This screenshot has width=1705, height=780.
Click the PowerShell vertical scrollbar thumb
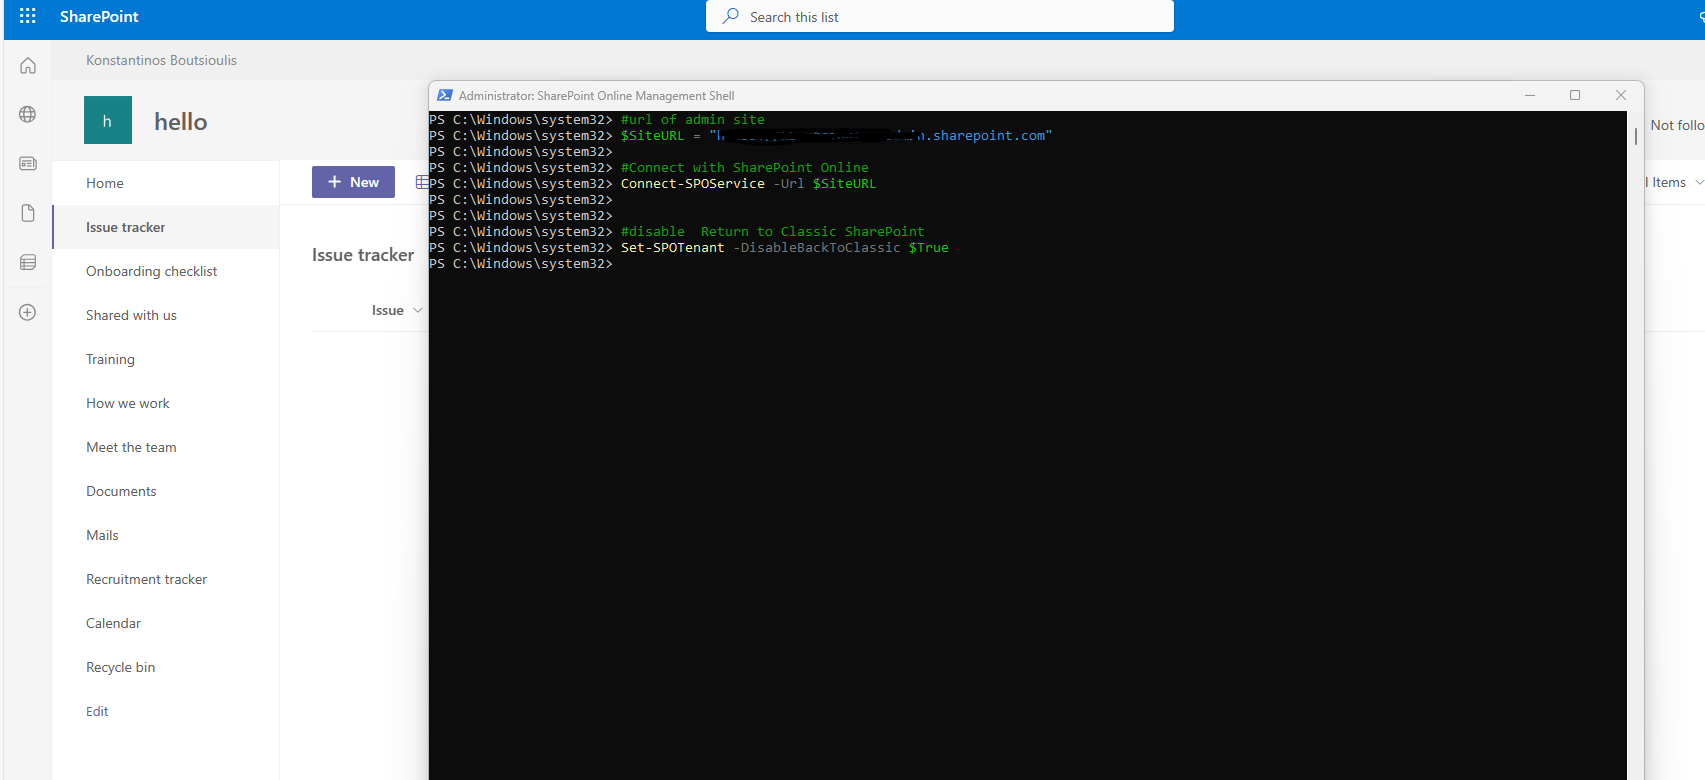(1636, 135)
